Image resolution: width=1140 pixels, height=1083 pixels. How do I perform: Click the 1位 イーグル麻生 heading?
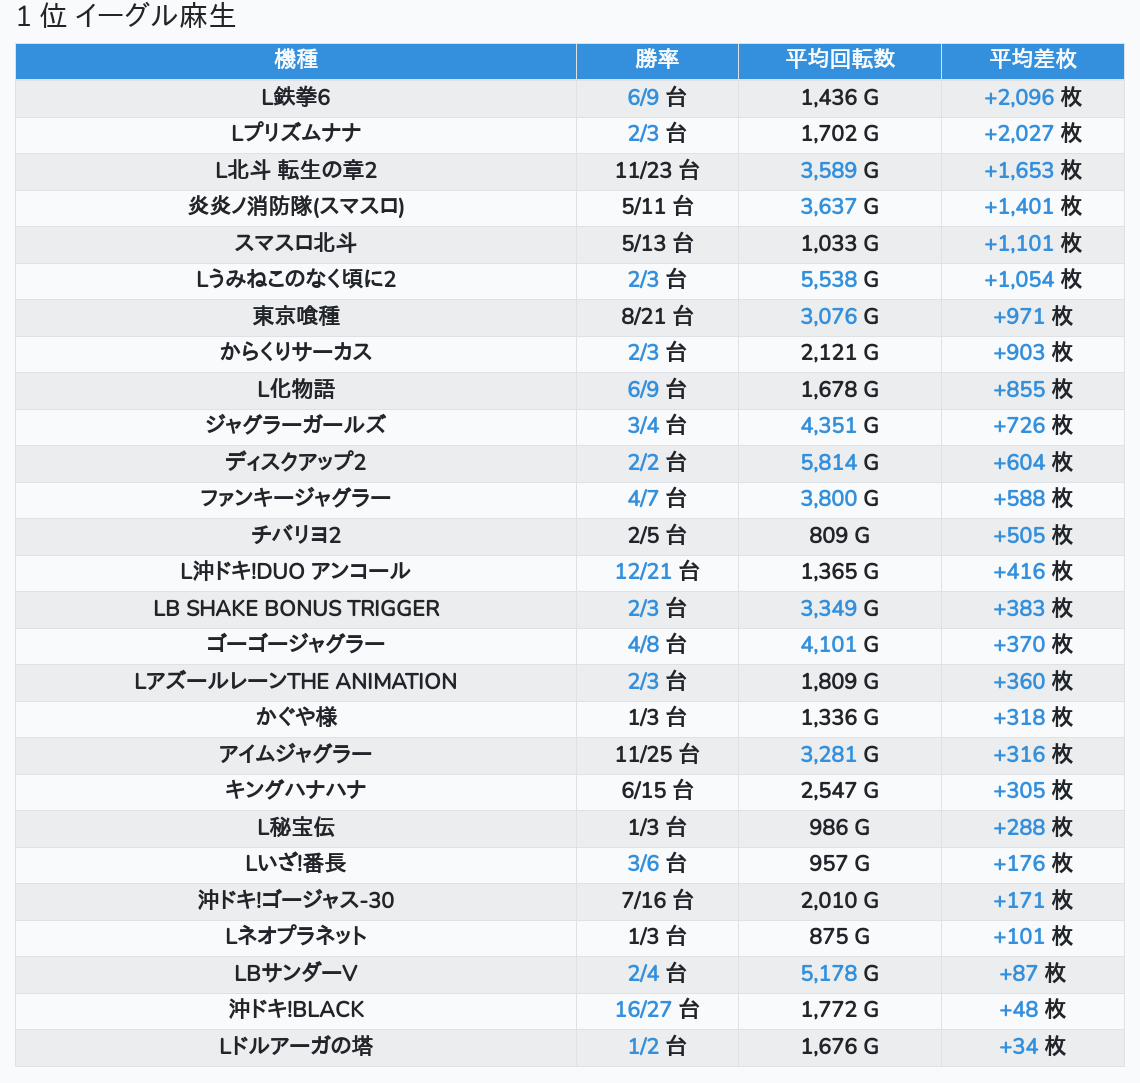coord(126,17)
